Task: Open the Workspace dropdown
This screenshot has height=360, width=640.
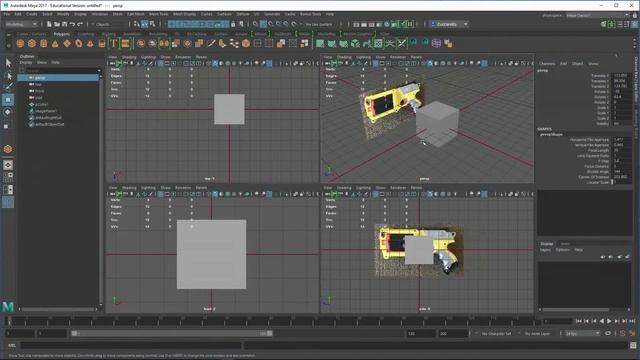Action: 597,15
